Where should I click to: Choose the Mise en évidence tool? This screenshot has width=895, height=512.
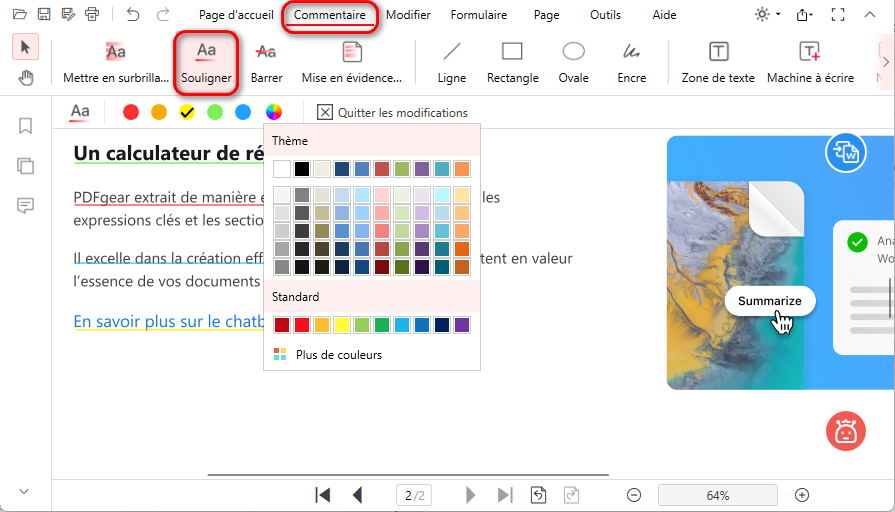click(x=352, y=63)
